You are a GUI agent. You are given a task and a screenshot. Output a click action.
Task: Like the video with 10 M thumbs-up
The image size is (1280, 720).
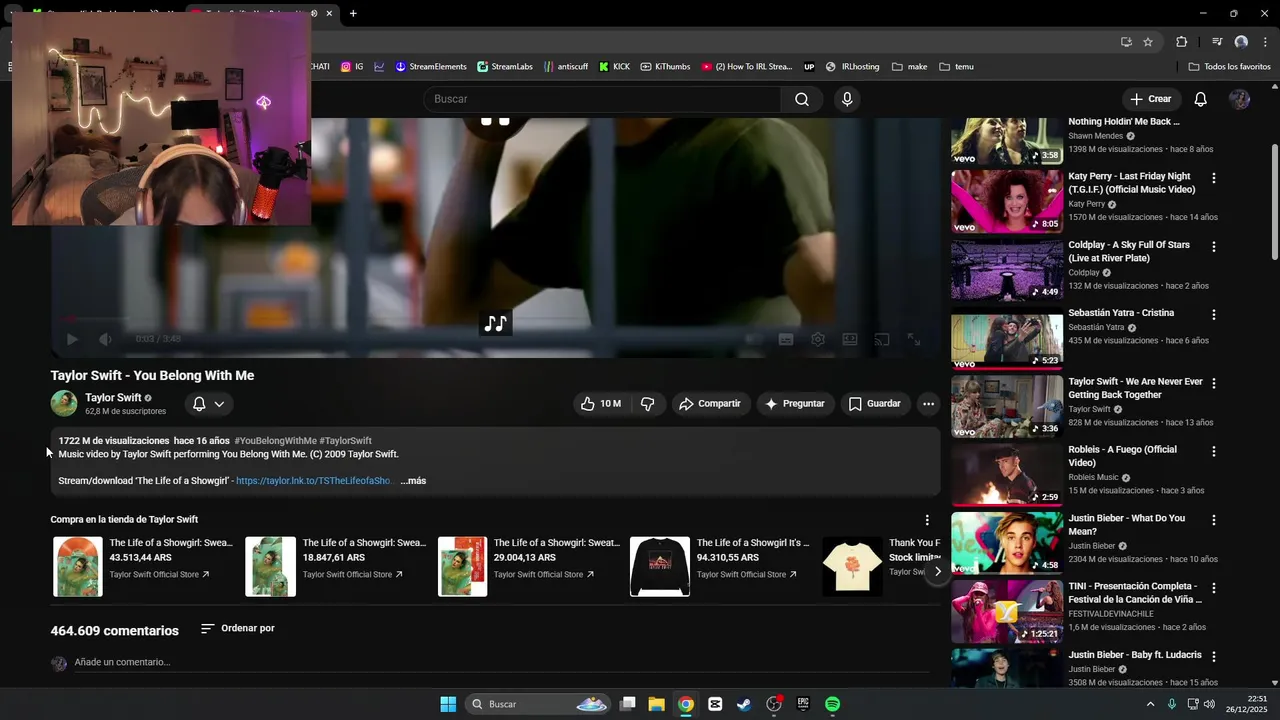(600, 404)
